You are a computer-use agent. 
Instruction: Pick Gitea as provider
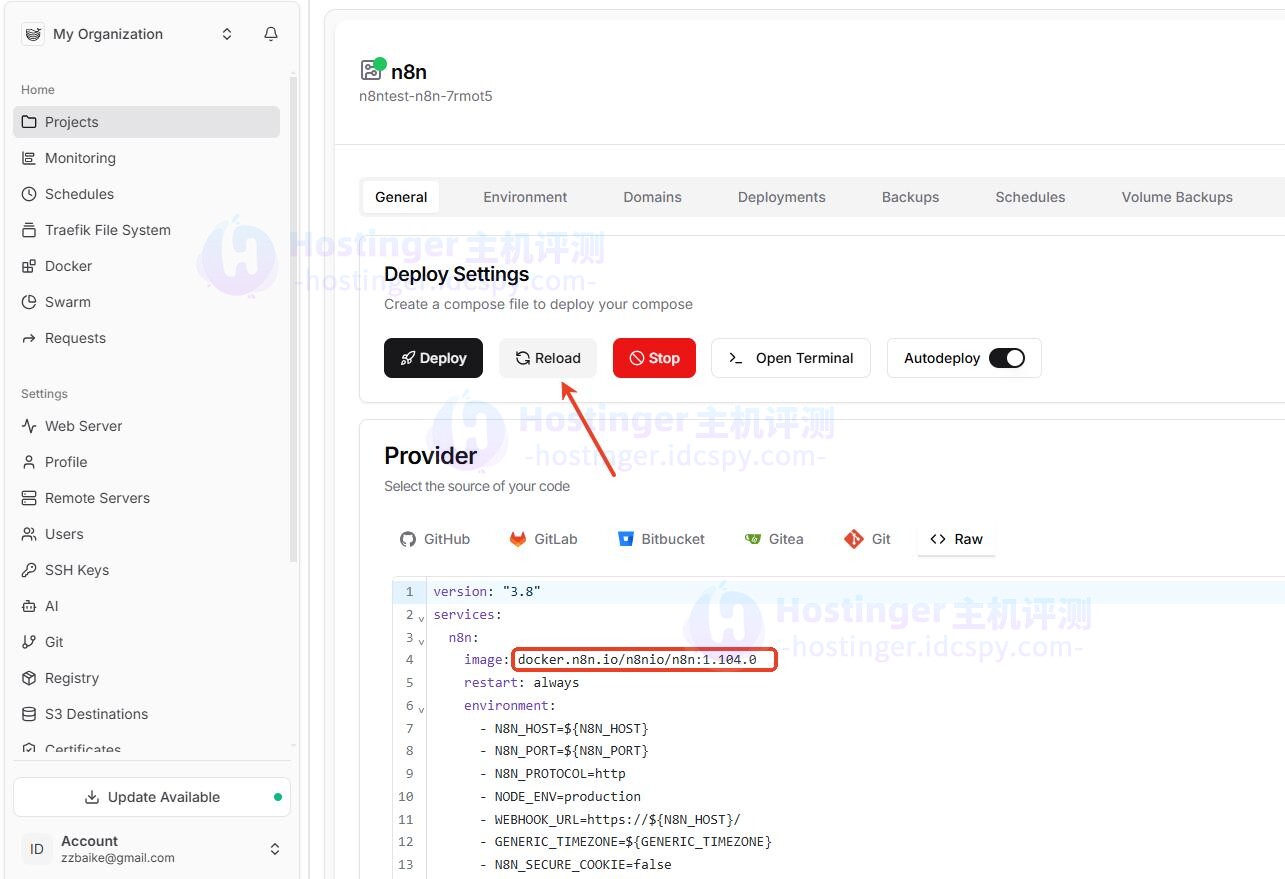click(774, 539)
